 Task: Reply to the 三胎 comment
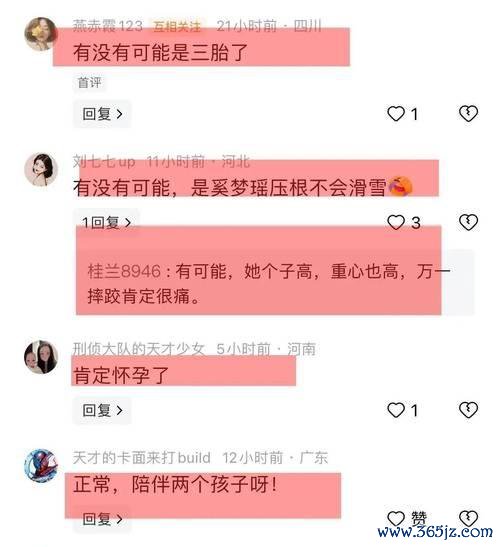[102, 114]
